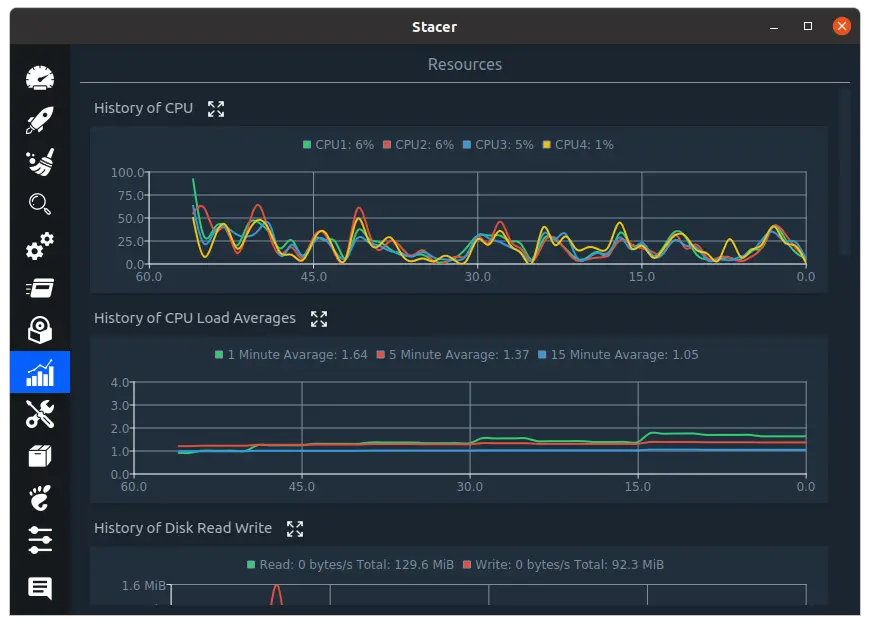Viewport: 870px width, 625px height.
Task: Click '1 Minute Avarage: 1.64' legend text
Action: (297, 355)
